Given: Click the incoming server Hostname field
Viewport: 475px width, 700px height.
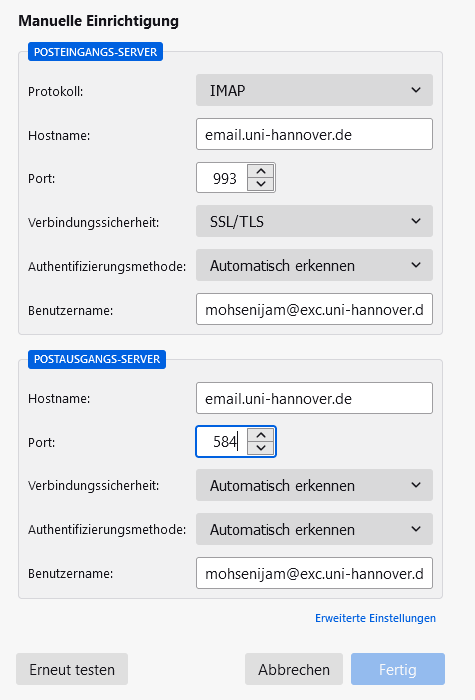Looking at the screenshot, I should 314,134.
